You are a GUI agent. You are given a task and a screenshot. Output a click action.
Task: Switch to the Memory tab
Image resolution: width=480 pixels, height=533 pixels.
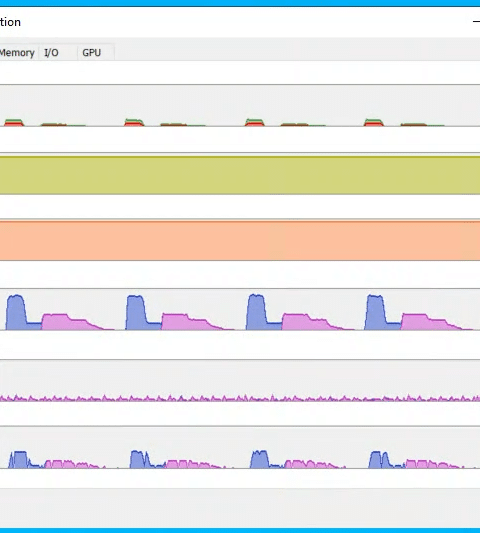18,53
